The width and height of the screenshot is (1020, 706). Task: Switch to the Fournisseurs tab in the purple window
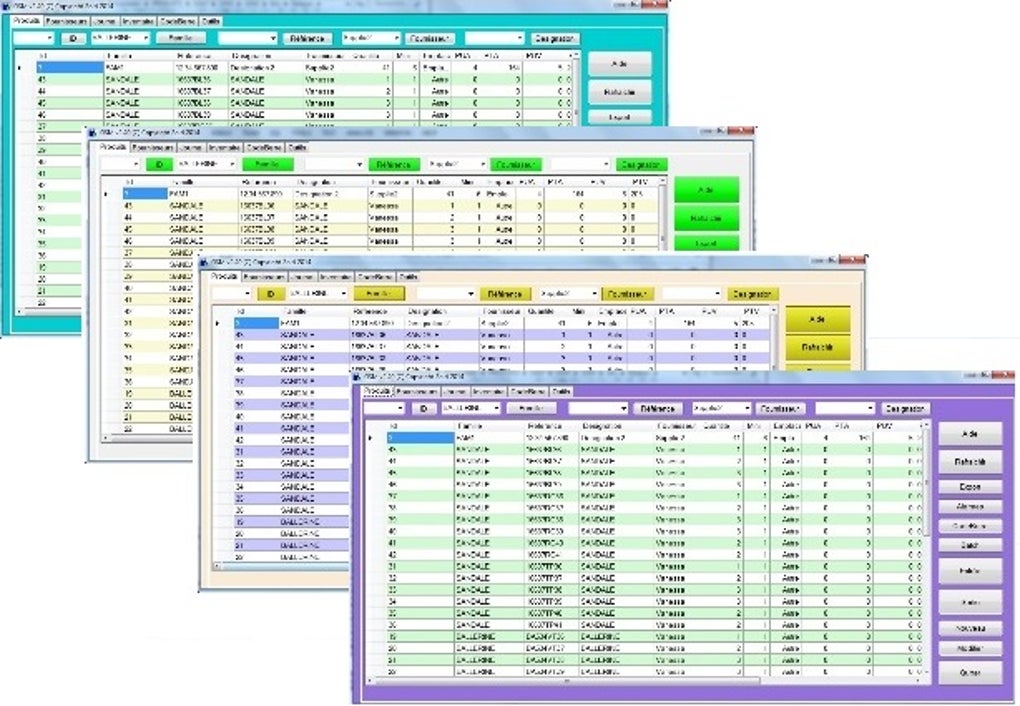point(410,391)
